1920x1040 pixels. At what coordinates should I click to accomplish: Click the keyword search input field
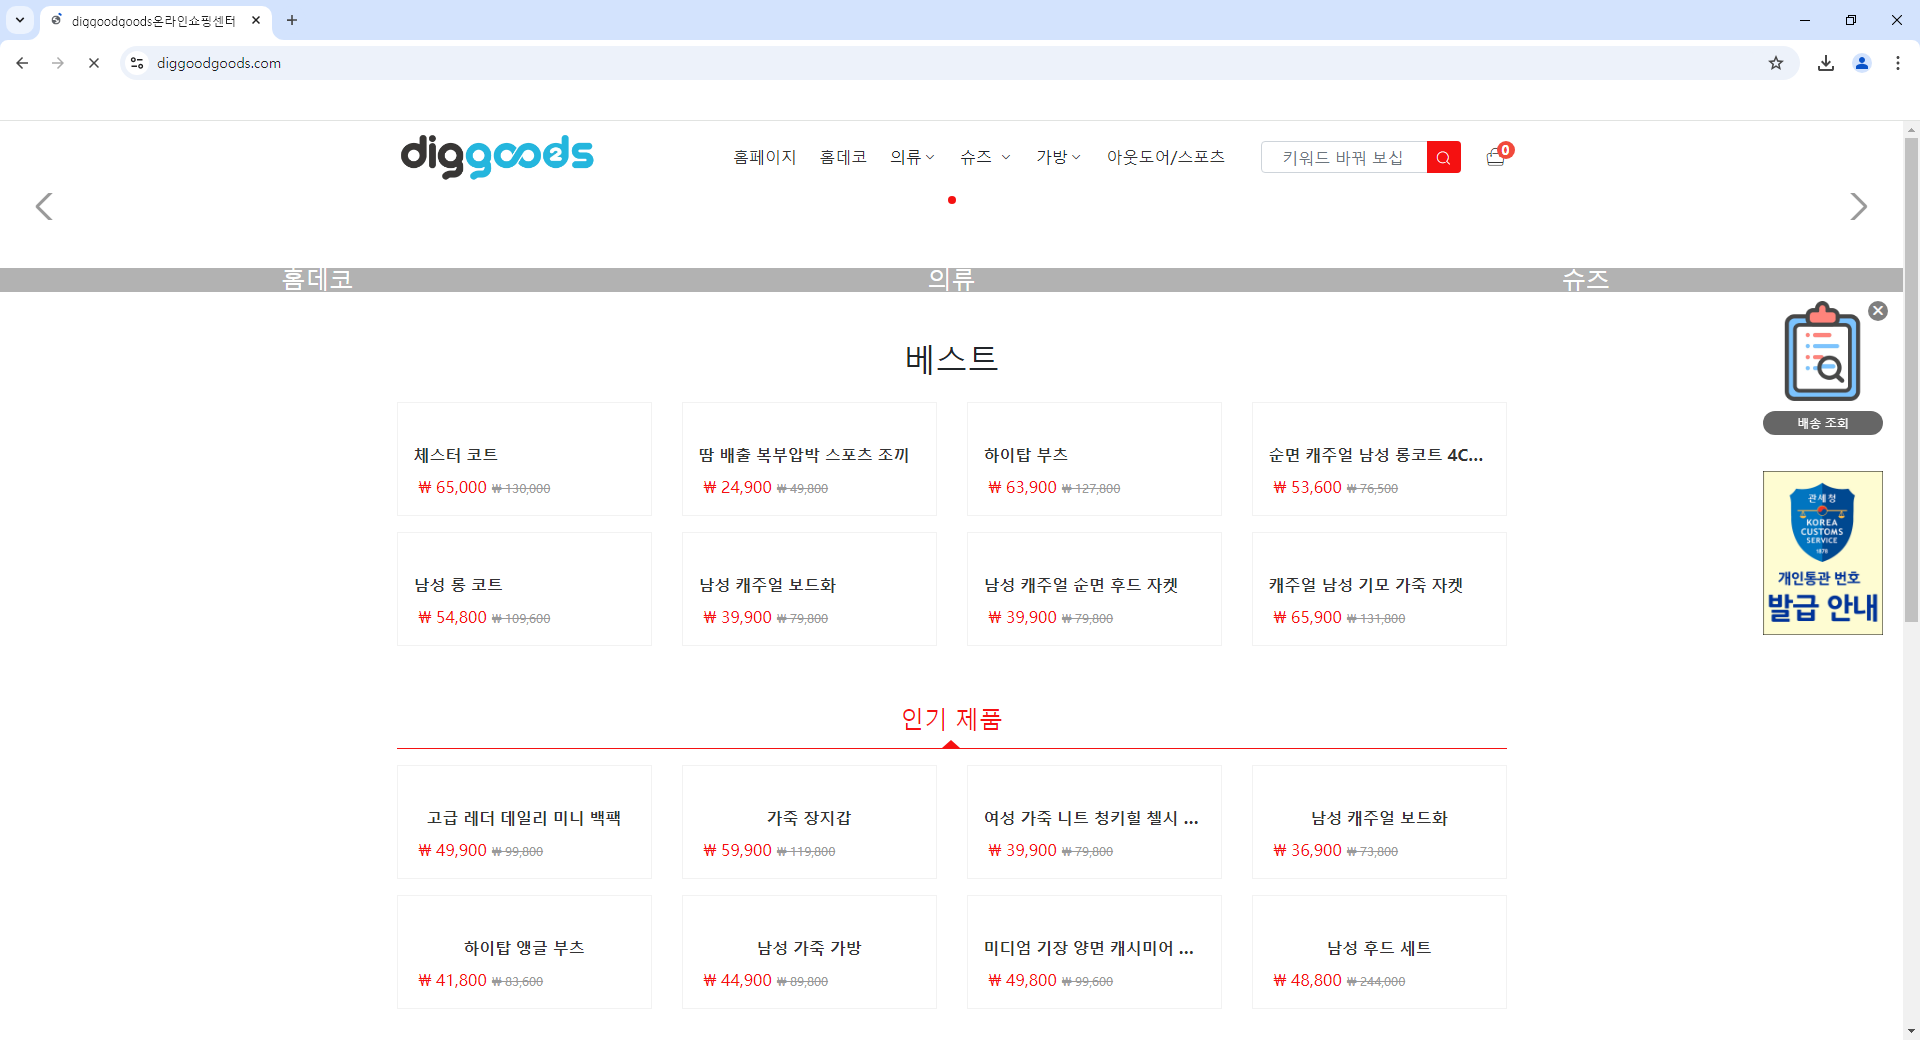pos(1344,157)
